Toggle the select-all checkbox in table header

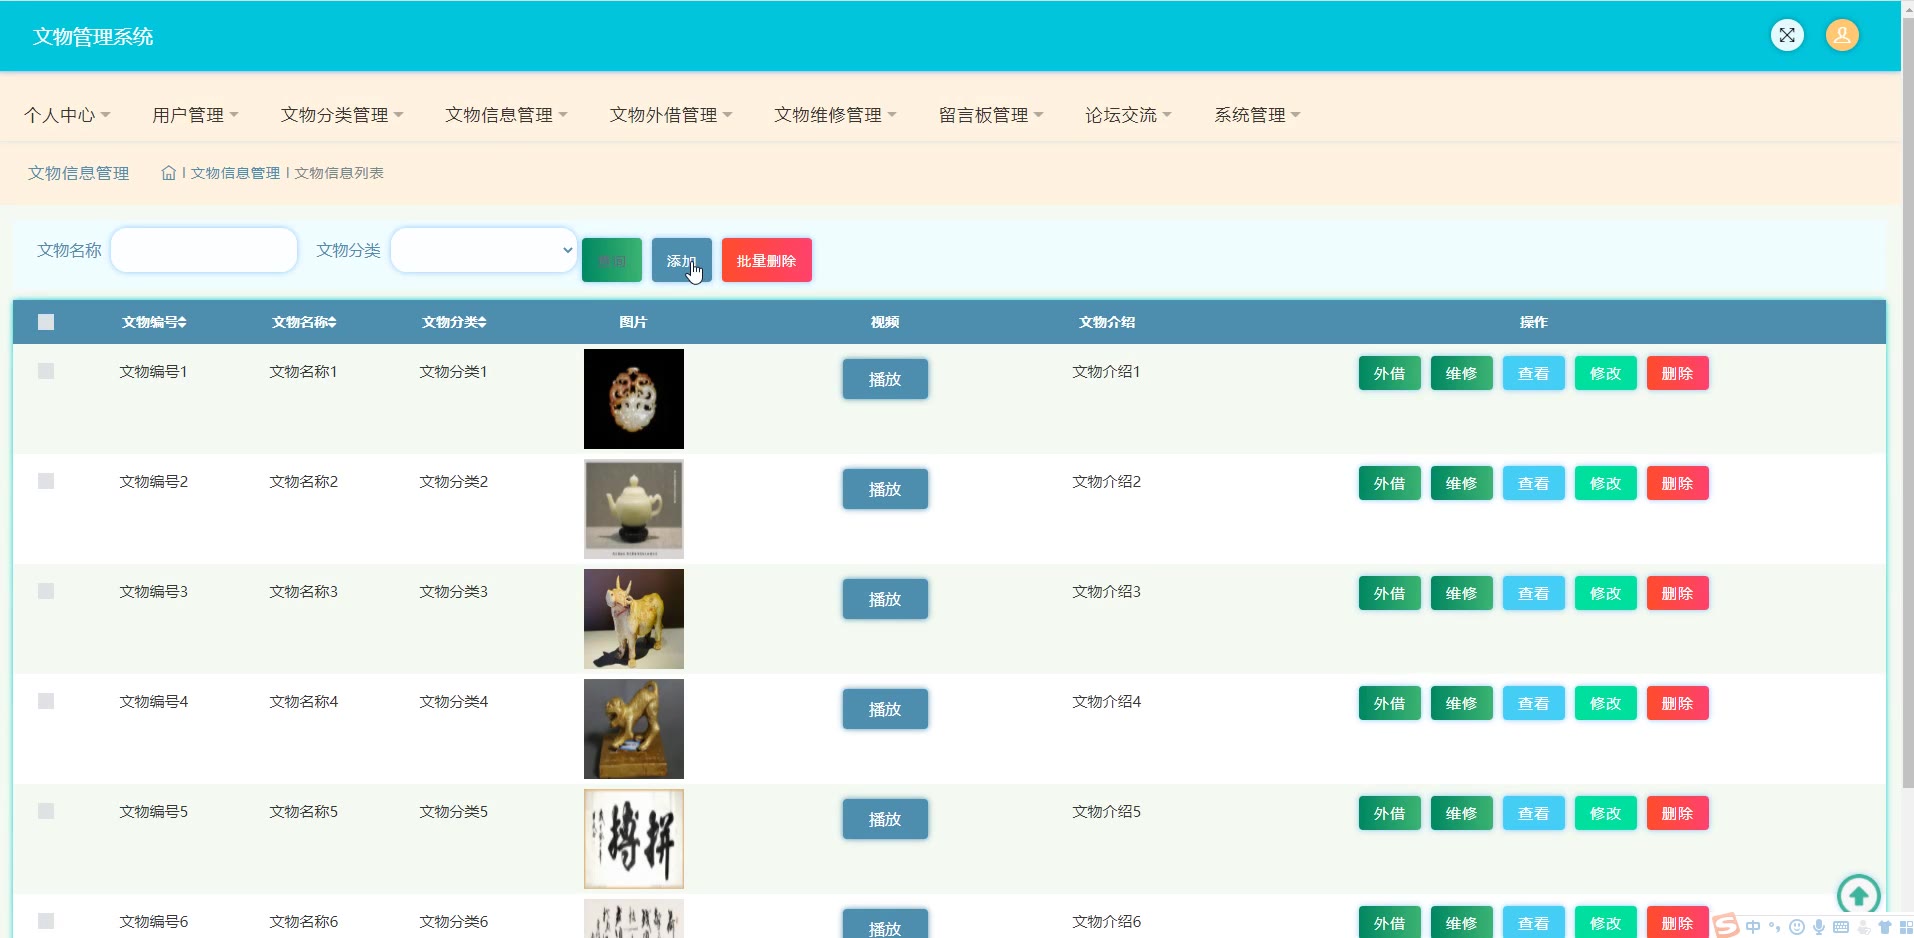[x=46, y=322]
